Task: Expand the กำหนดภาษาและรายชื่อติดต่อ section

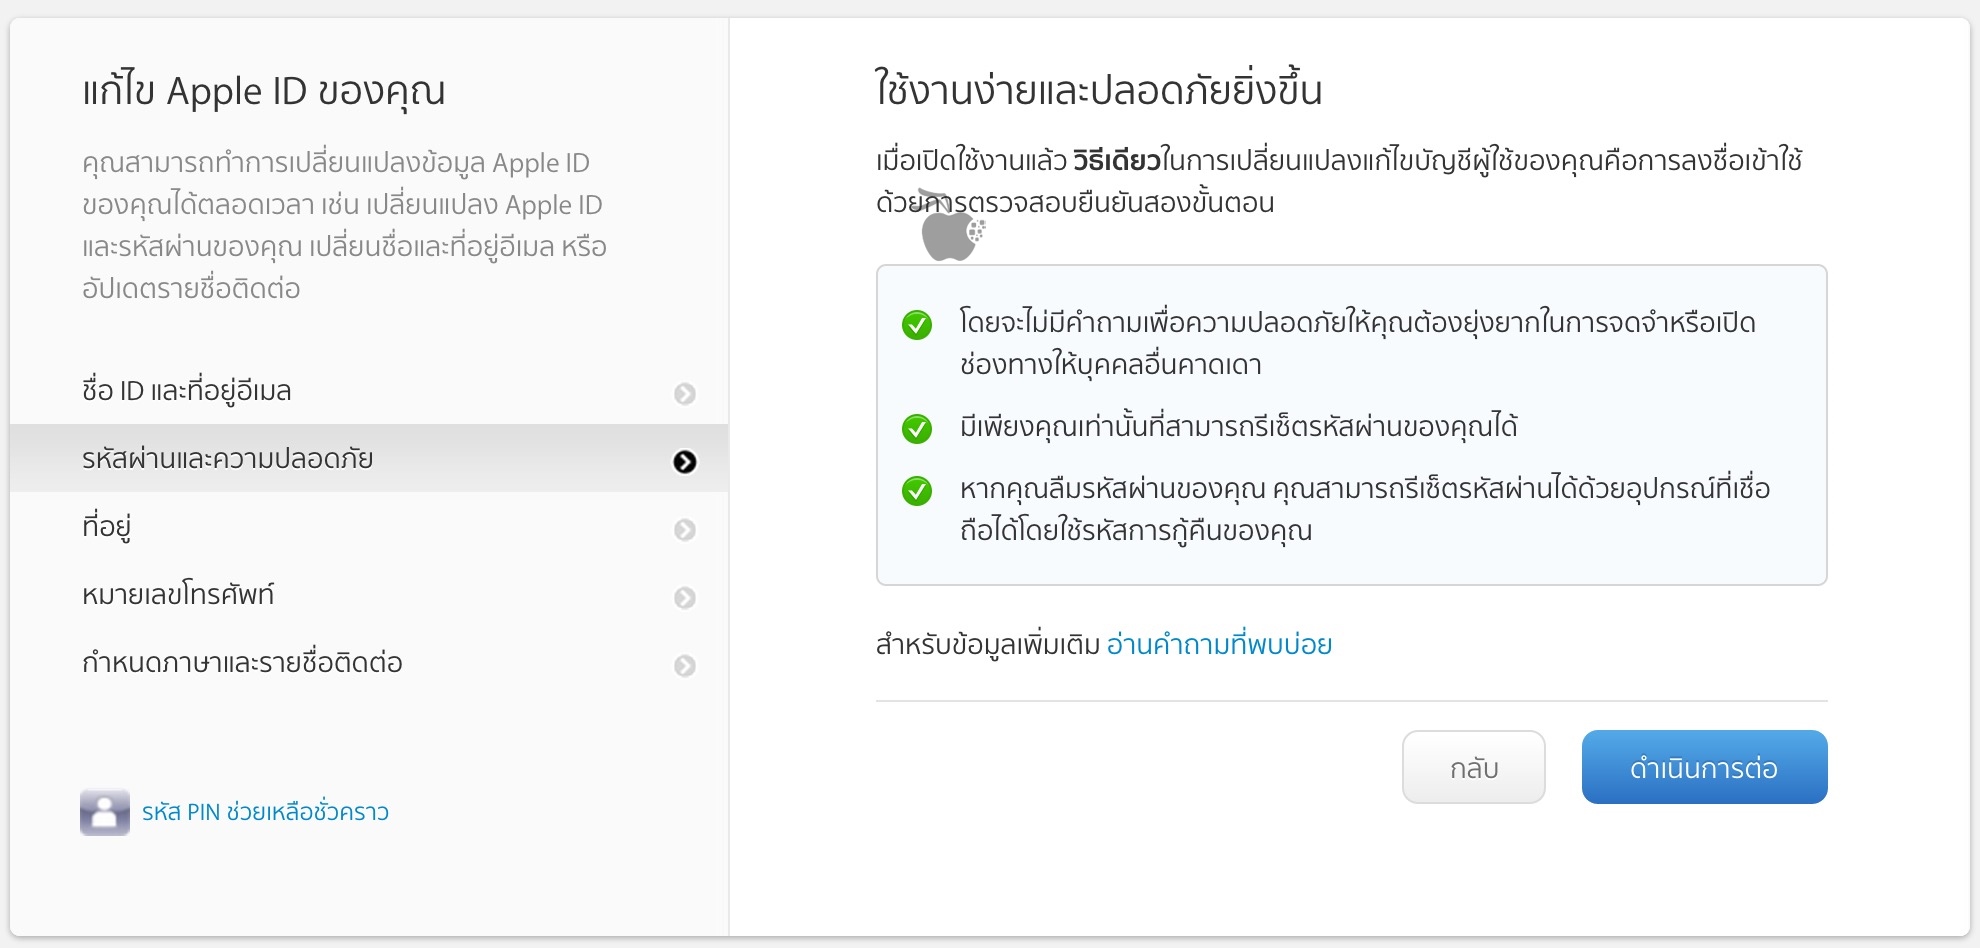Action: click(x=685, y=665)
